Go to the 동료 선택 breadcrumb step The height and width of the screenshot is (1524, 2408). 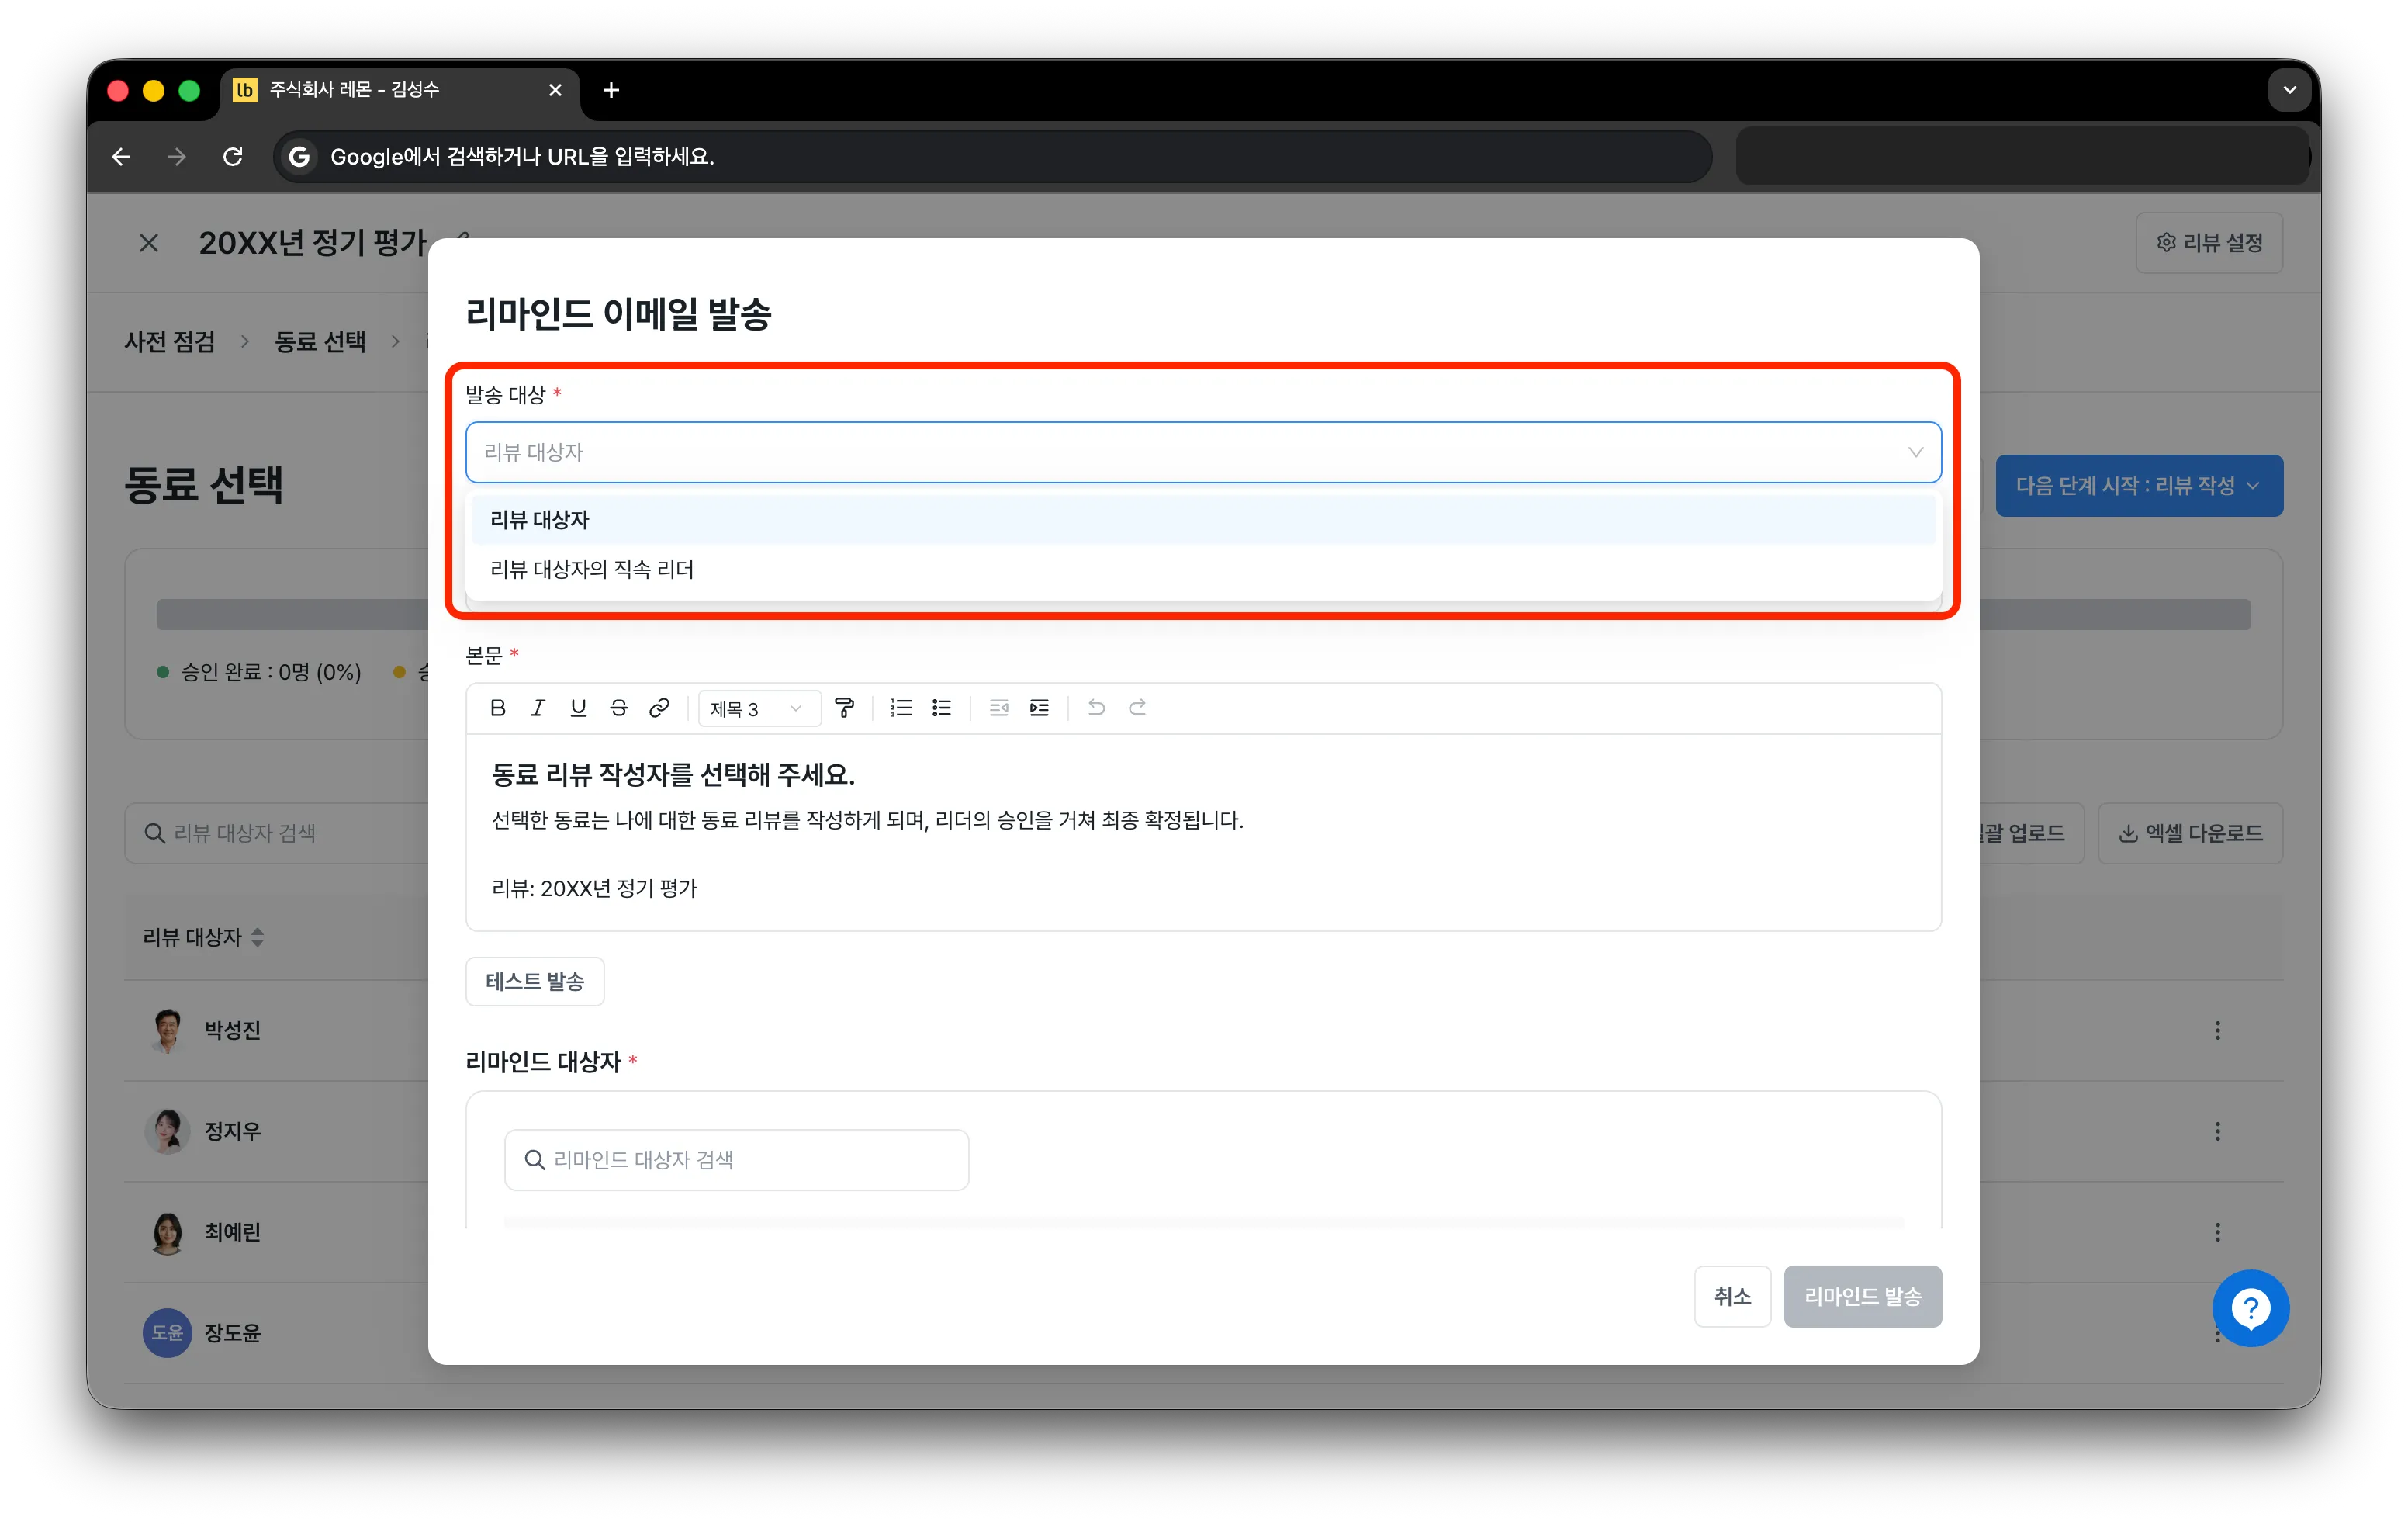pyautogui.click(x=320, y=342)
